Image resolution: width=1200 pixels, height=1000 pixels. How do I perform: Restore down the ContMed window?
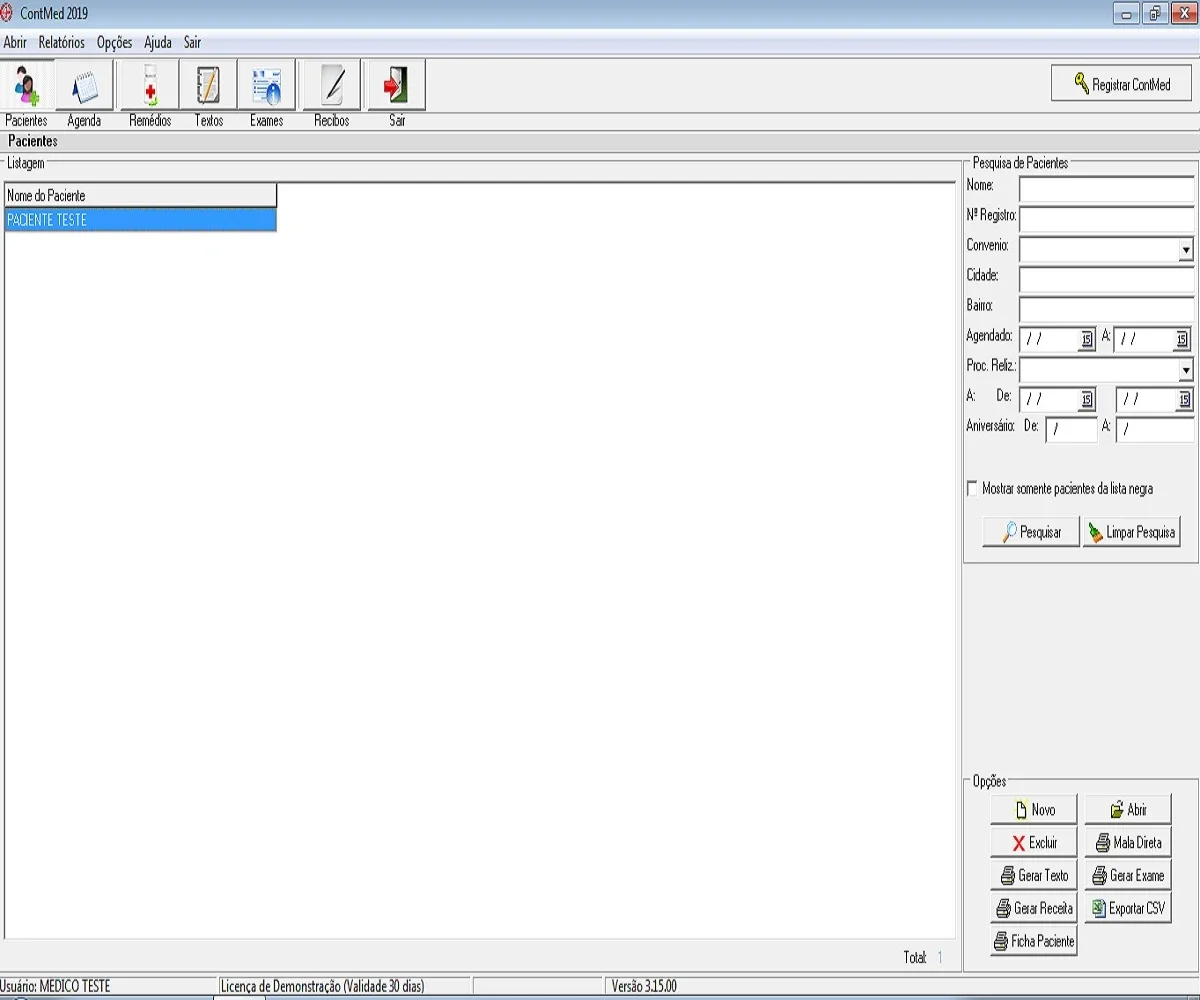1155,14
